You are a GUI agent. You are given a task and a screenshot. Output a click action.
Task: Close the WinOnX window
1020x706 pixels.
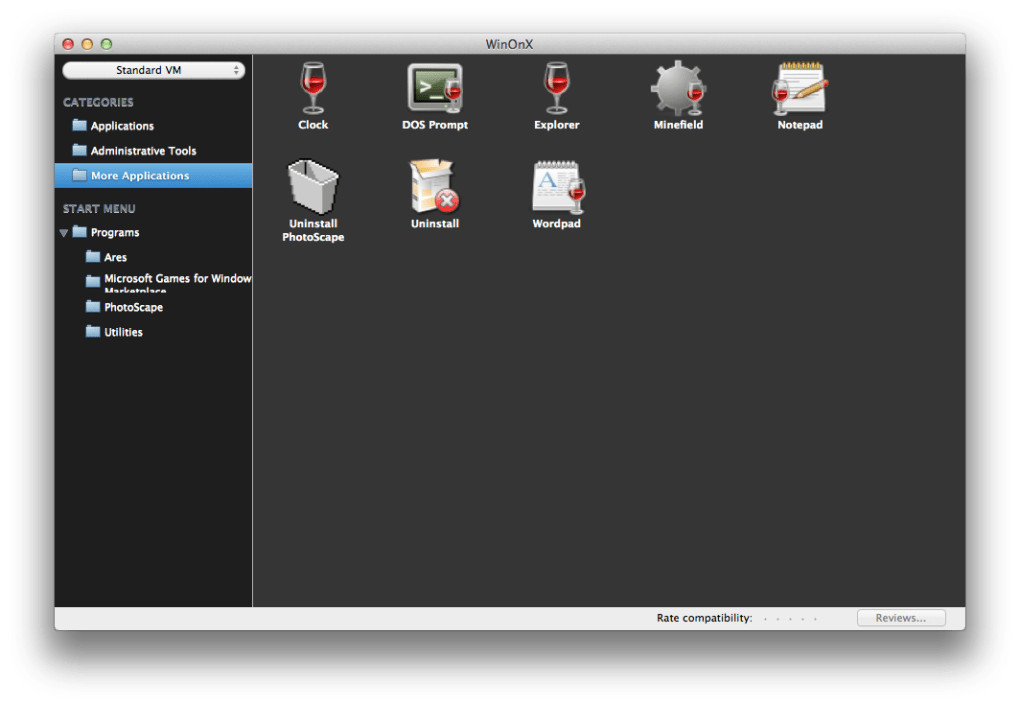pyautogui.click(x=68, y=44)
